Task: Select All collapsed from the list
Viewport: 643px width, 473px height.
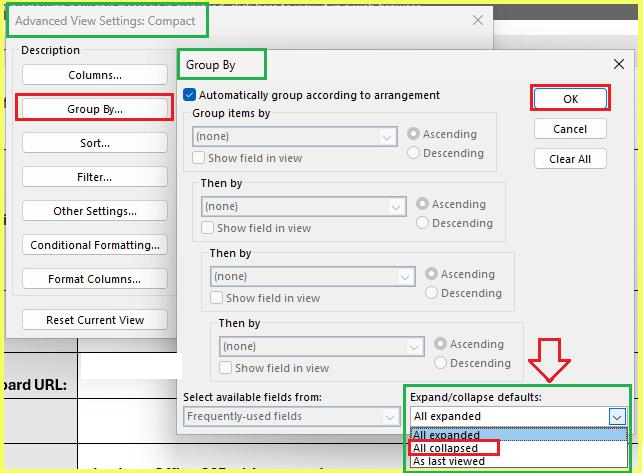Action: pyautogui.click(x=445, y=448)
